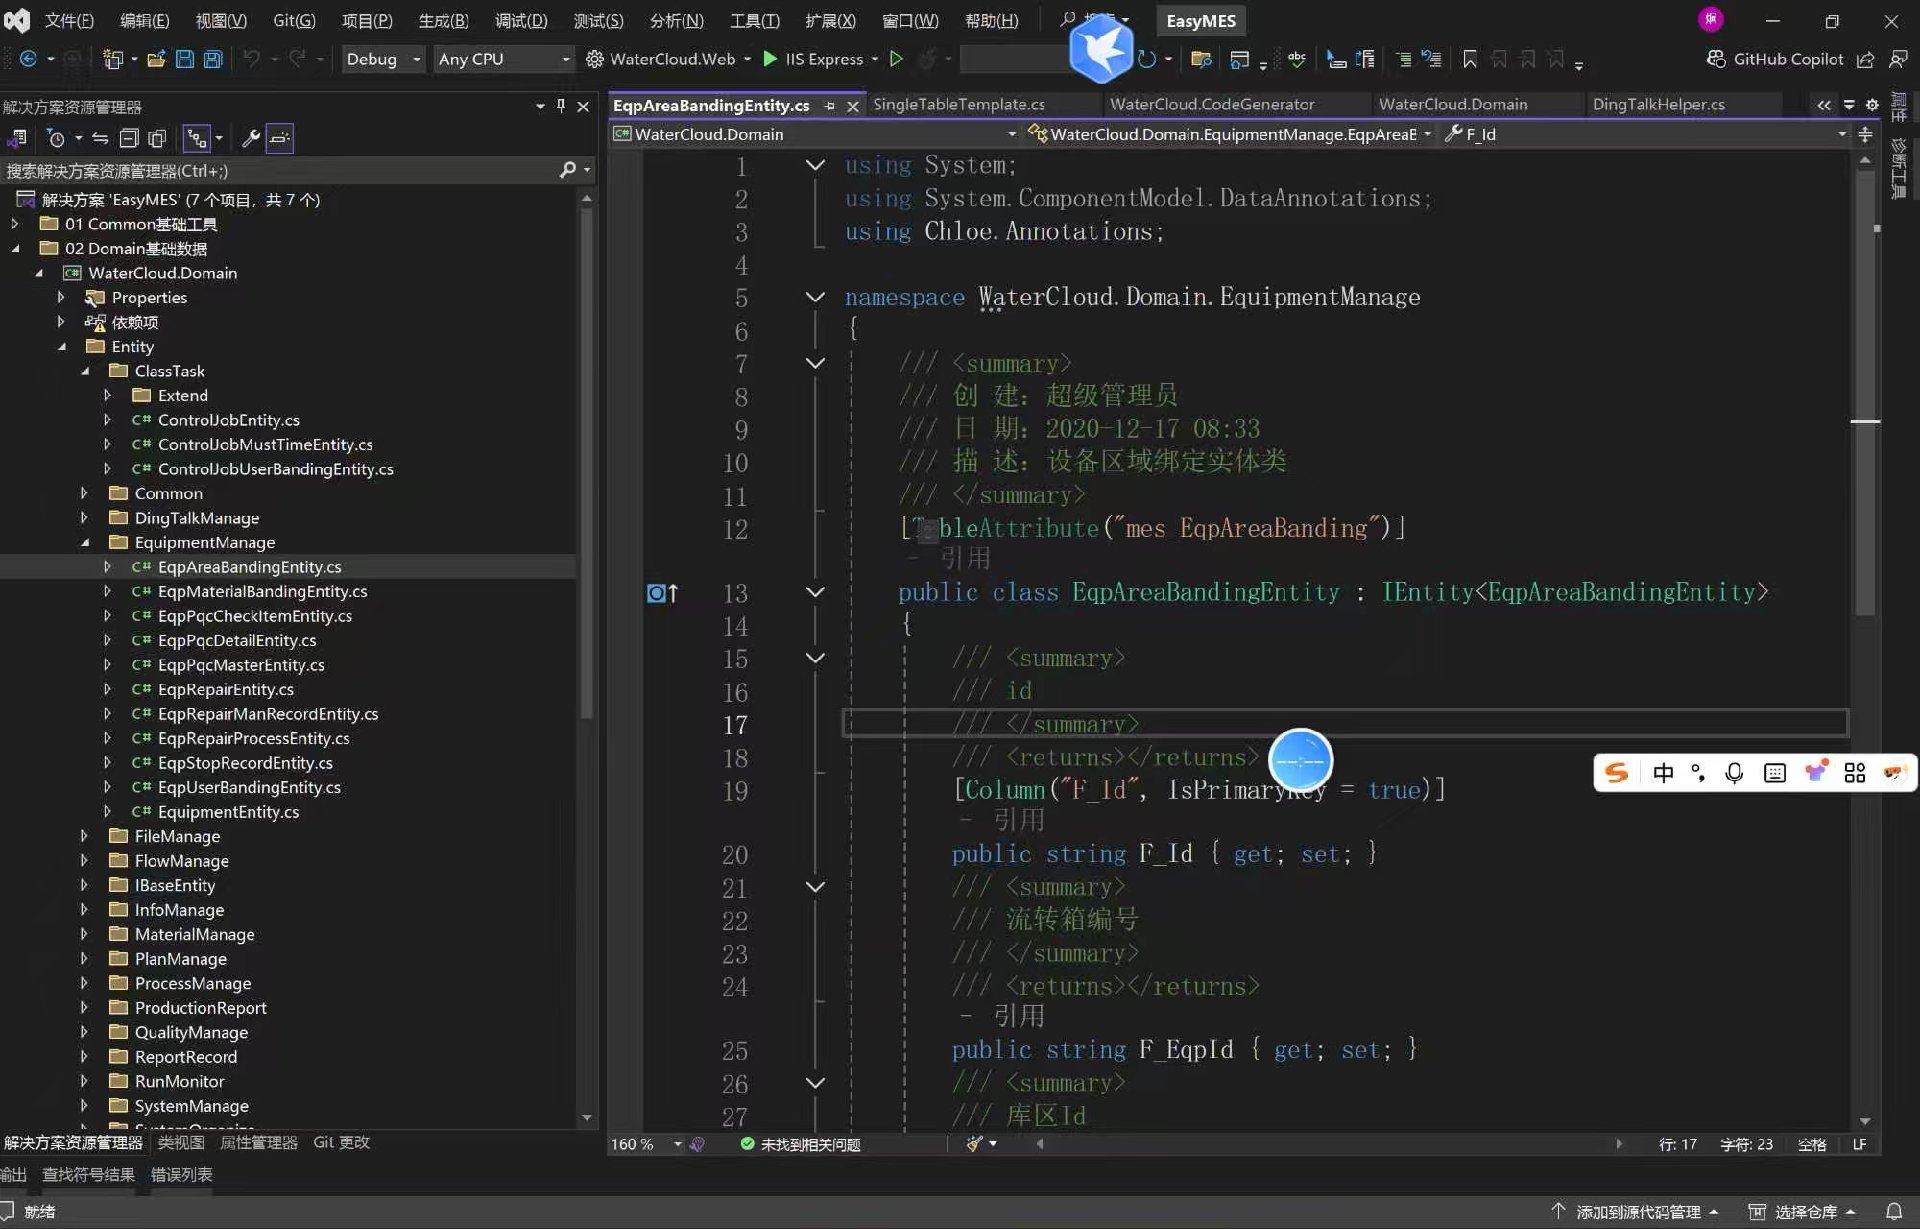Viewport: 1920px width, 1229px height.
Task: Click the Save All toolbar icon
Action: pyautogui.click(x=213, y=59)
